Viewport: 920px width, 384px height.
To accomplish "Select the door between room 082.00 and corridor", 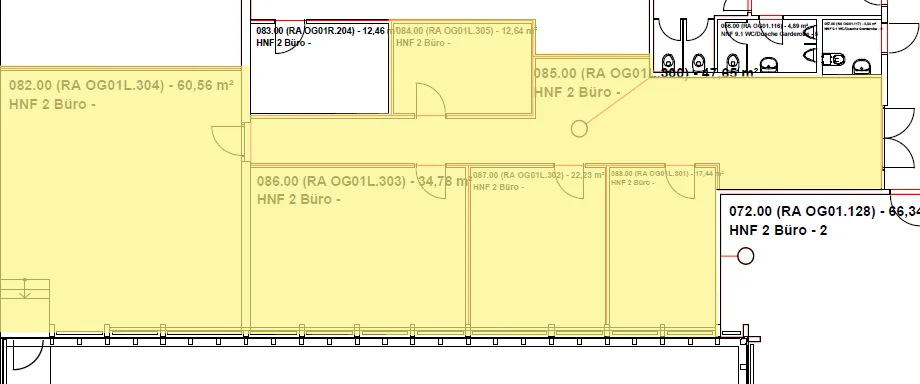I will coord(229,141).
